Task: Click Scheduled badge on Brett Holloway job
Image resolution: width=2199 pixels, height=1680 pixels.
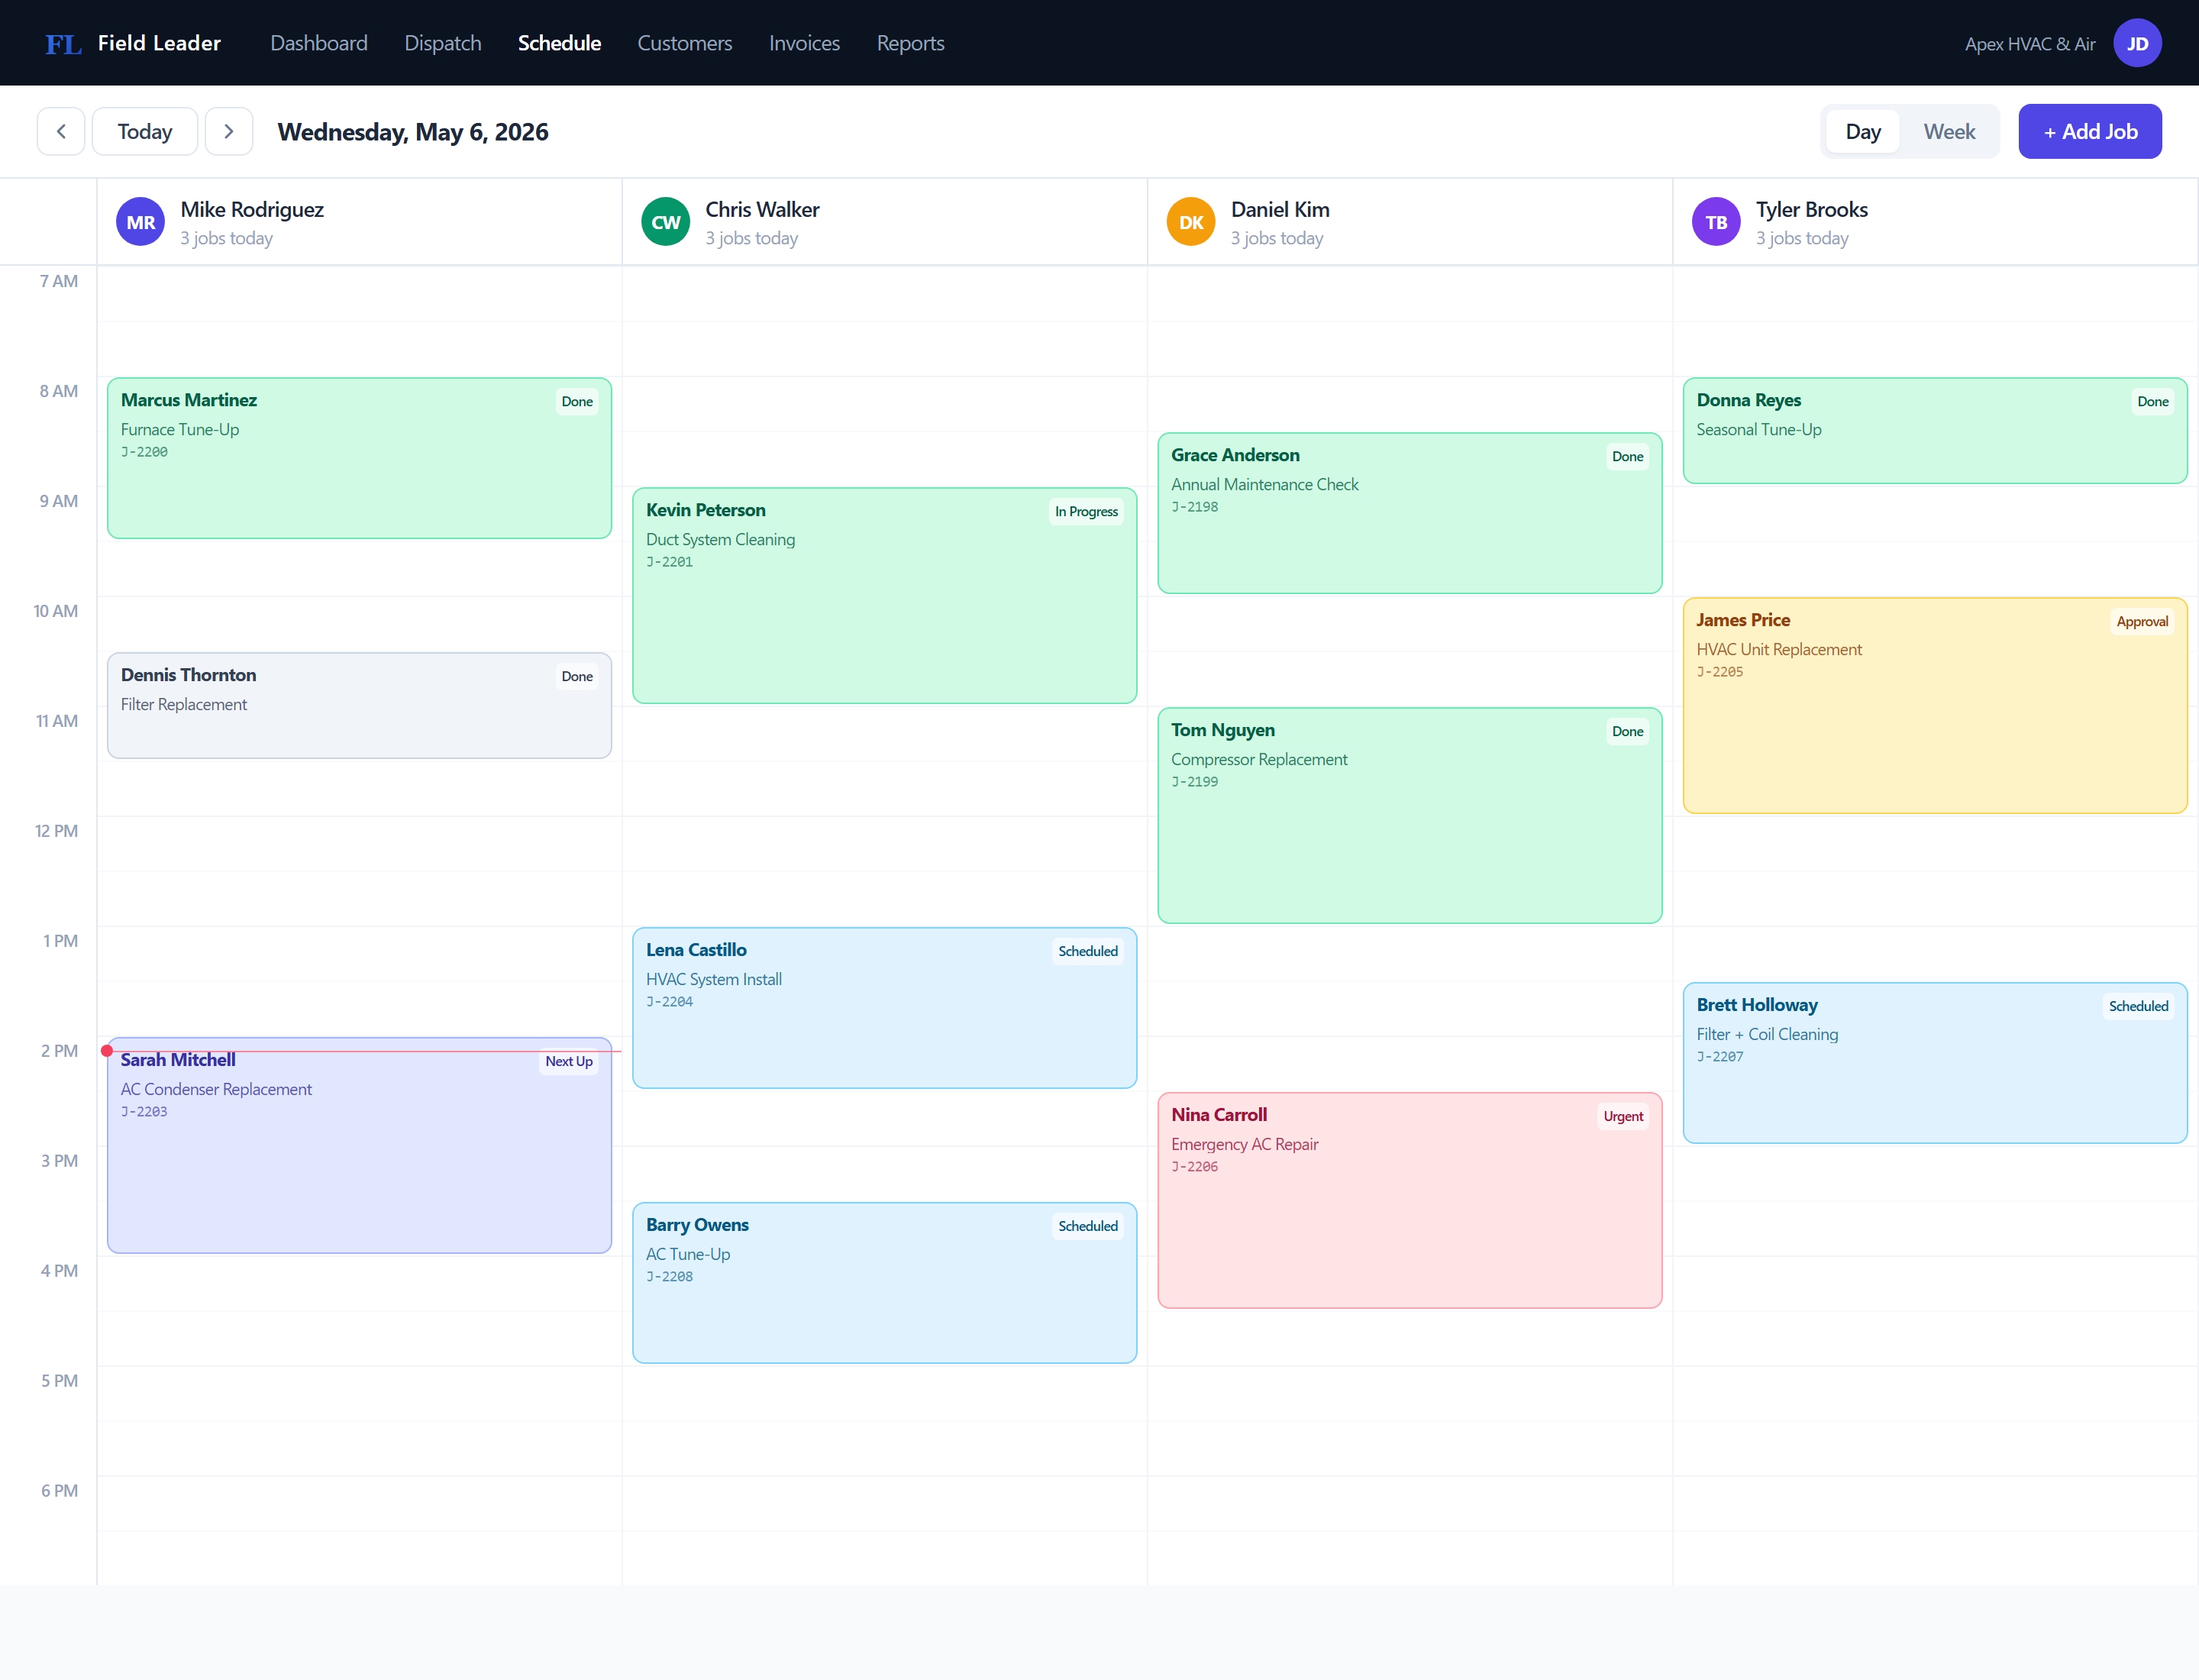Action: coord(2139,1007)
